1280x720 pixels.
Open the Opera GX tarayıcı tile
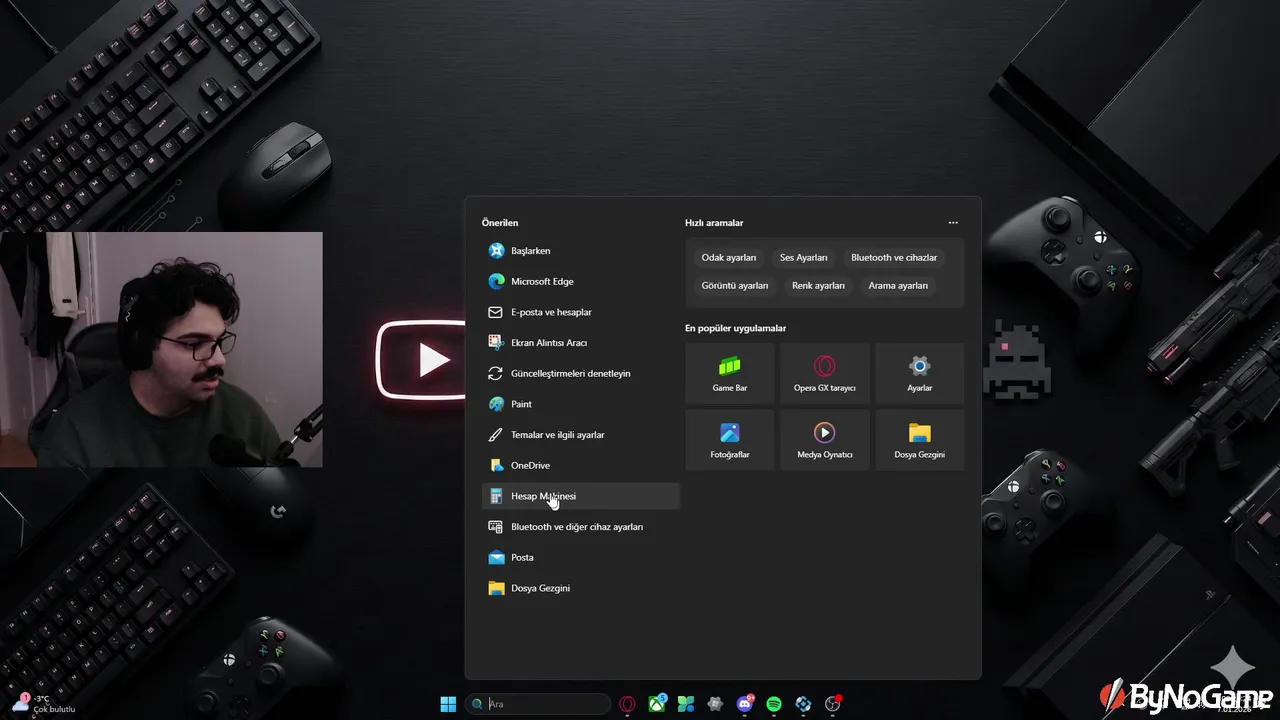pyautogui.click(x=825, y=373)
